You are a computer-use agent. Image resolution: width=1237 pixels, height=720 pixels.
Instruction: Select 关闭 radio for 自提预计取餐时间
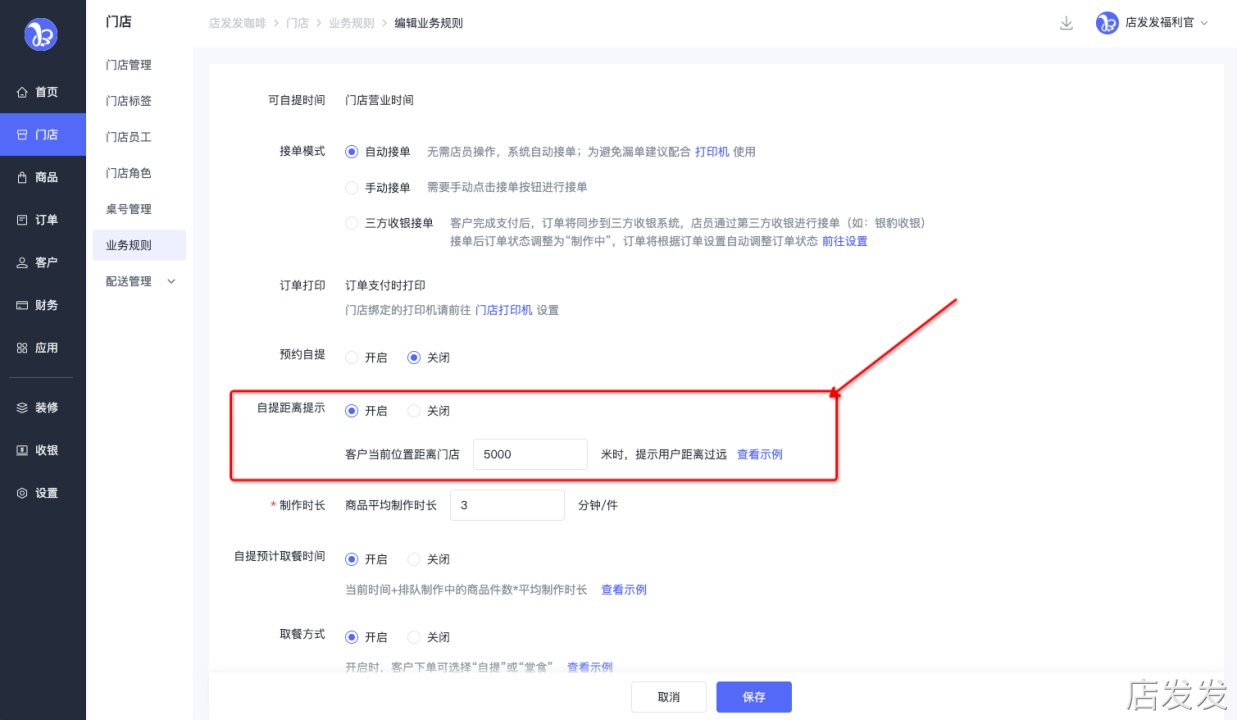414,559
